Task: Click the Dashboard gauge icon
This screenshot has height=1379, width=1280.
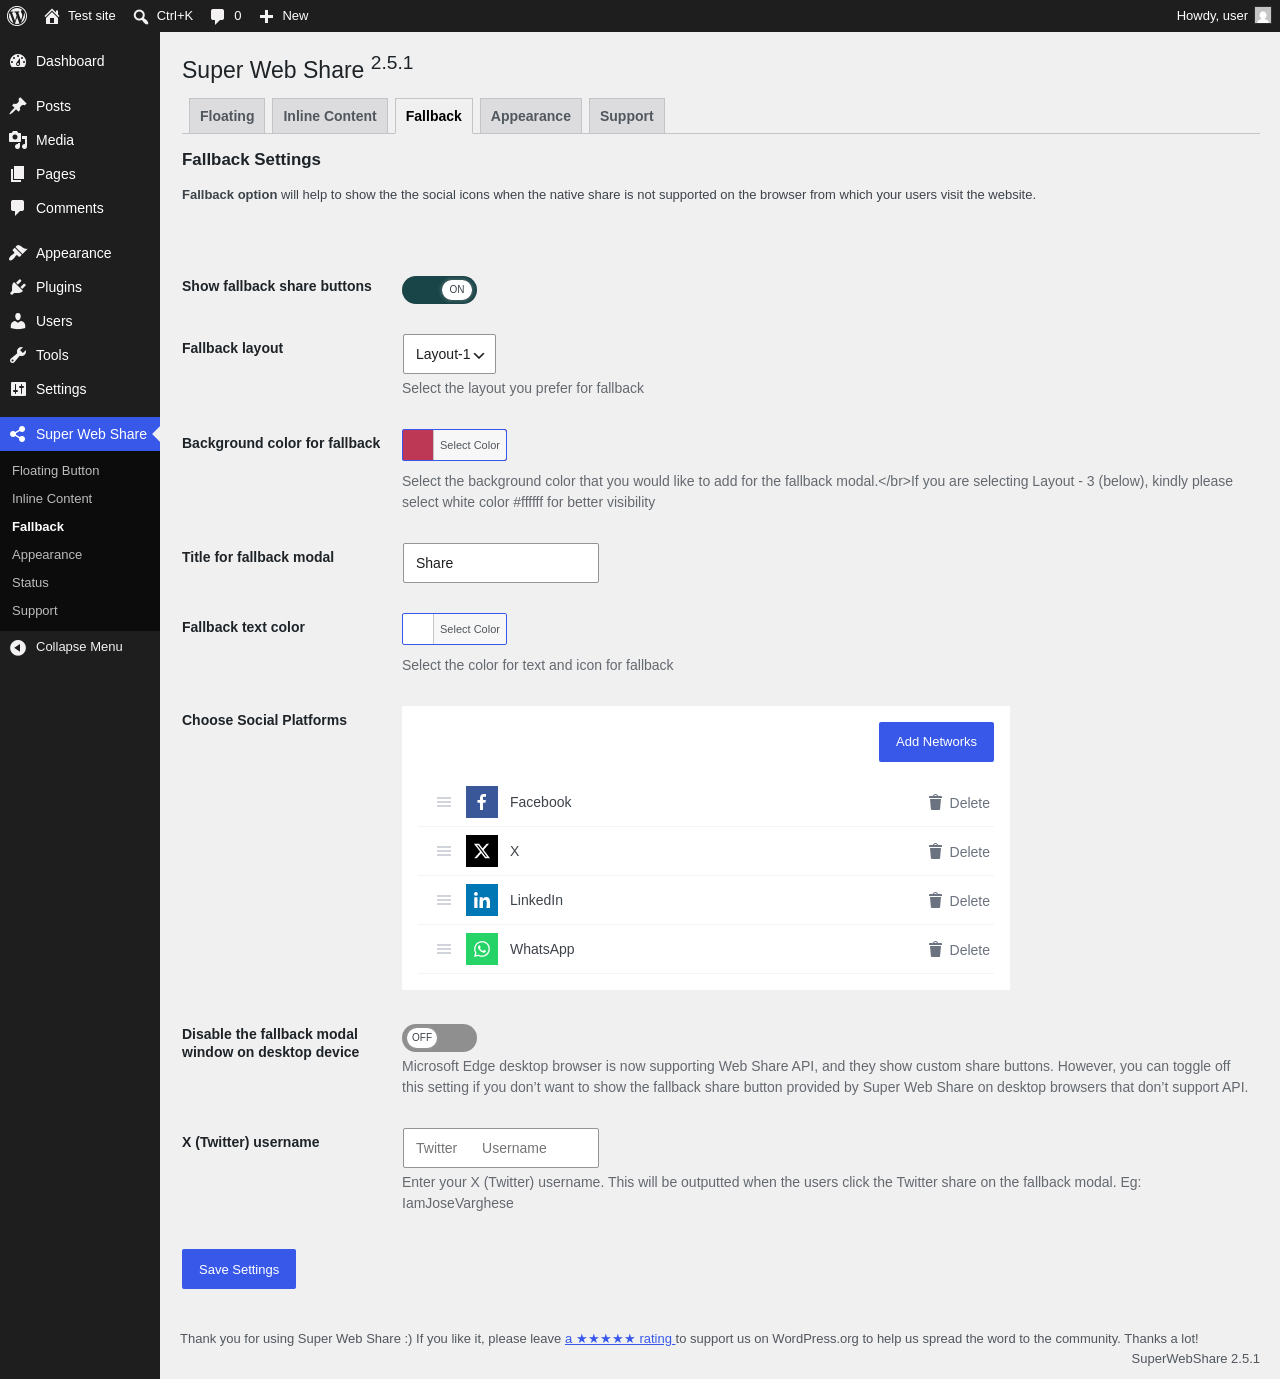Action: click(x=18, y=61)
